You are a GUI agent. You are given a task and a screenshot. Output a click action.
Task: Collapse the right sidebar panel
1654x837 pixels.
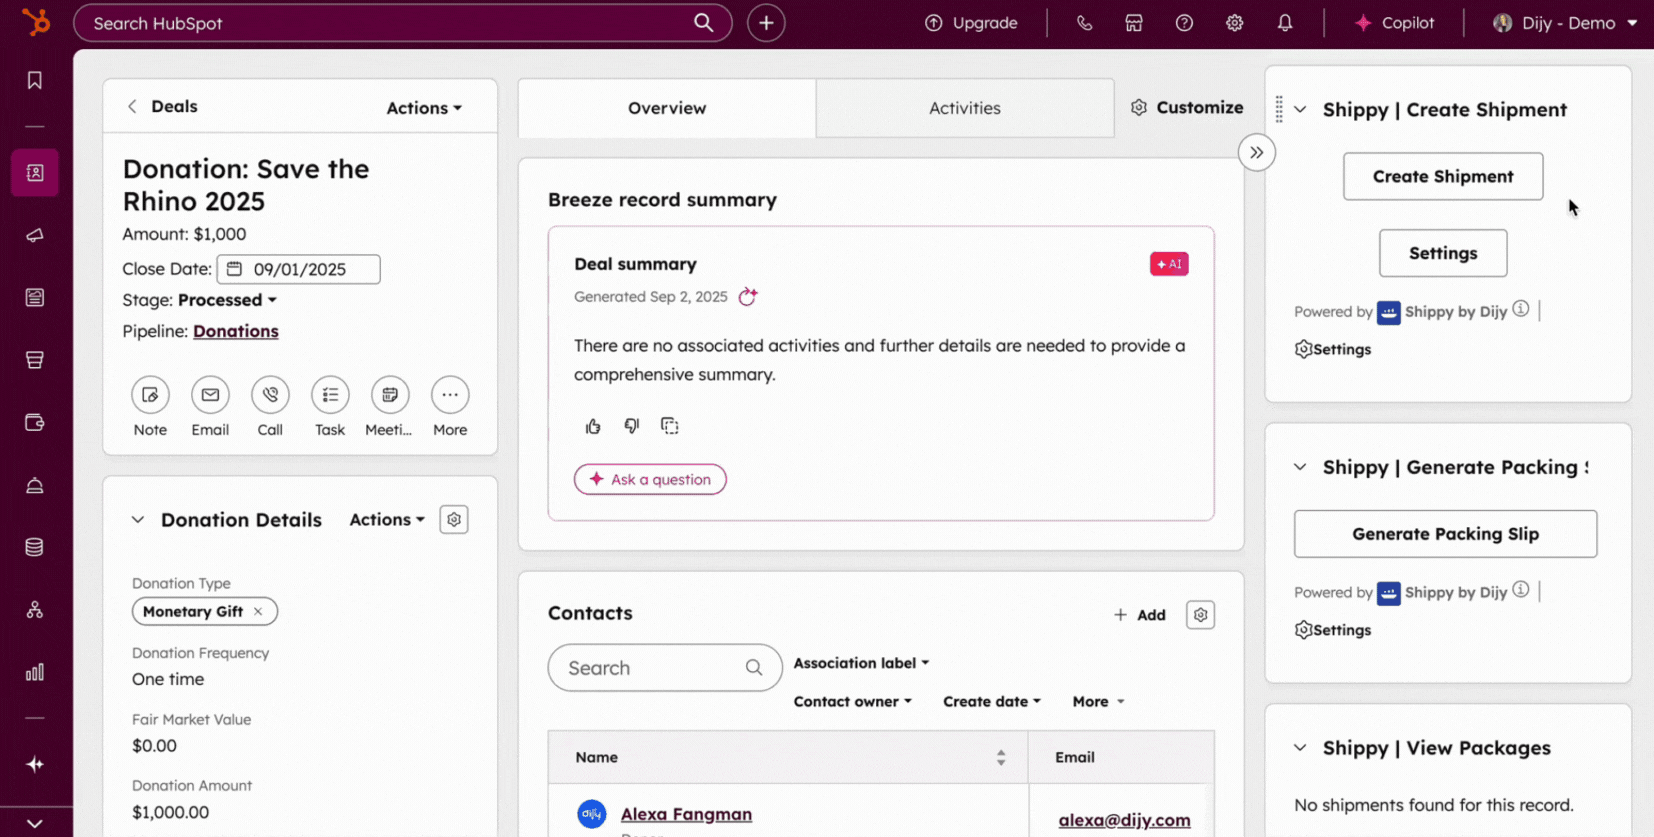[x=1256, y=153]
